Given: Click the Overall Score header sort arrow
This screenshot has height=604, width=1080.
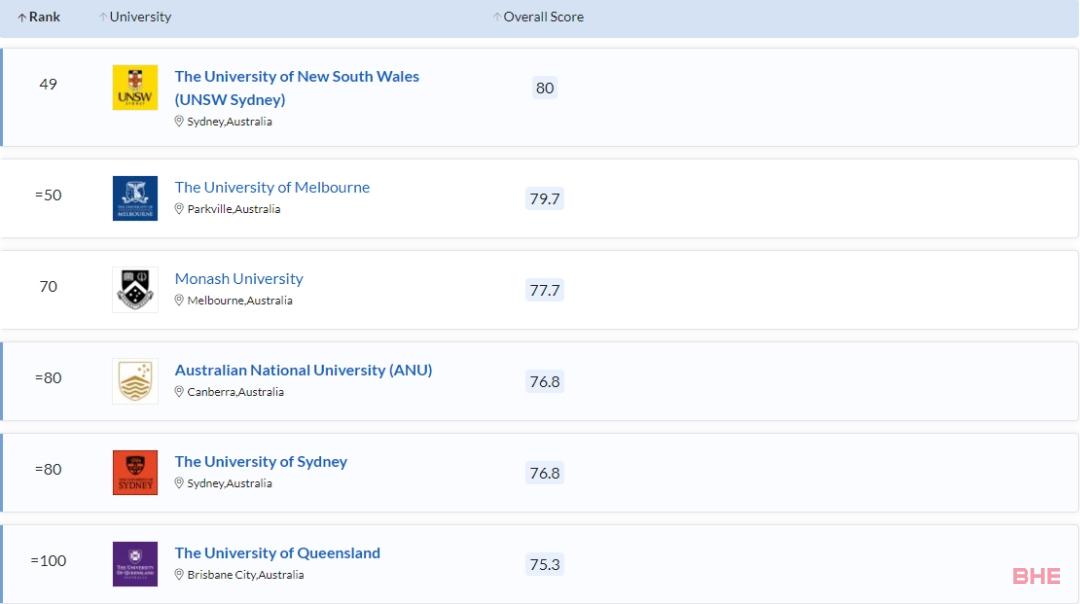Looking at the screenshot, I should click(497, 17).
